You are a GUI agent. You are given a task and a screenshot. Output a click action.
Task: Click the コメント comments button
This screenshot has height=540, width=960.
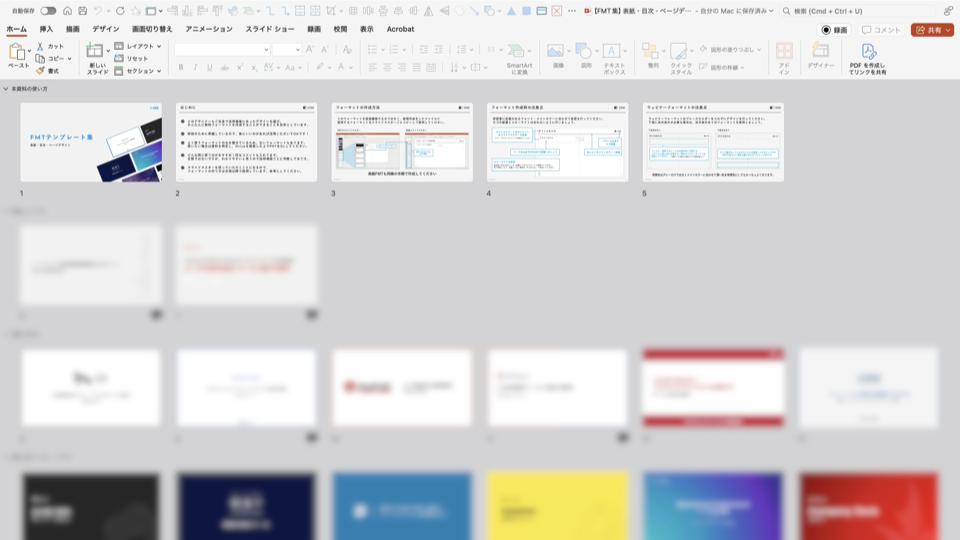pos(882,30)
